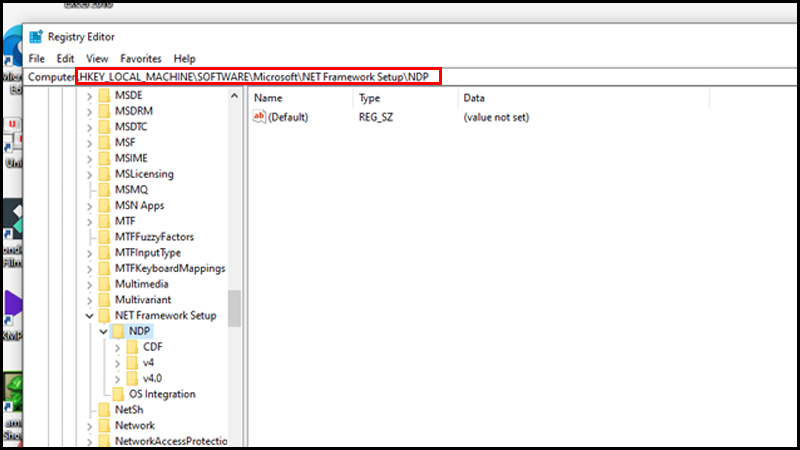The image size is (800, 450).
Task: Open the Favorites menu
Action: coord(141,59)
